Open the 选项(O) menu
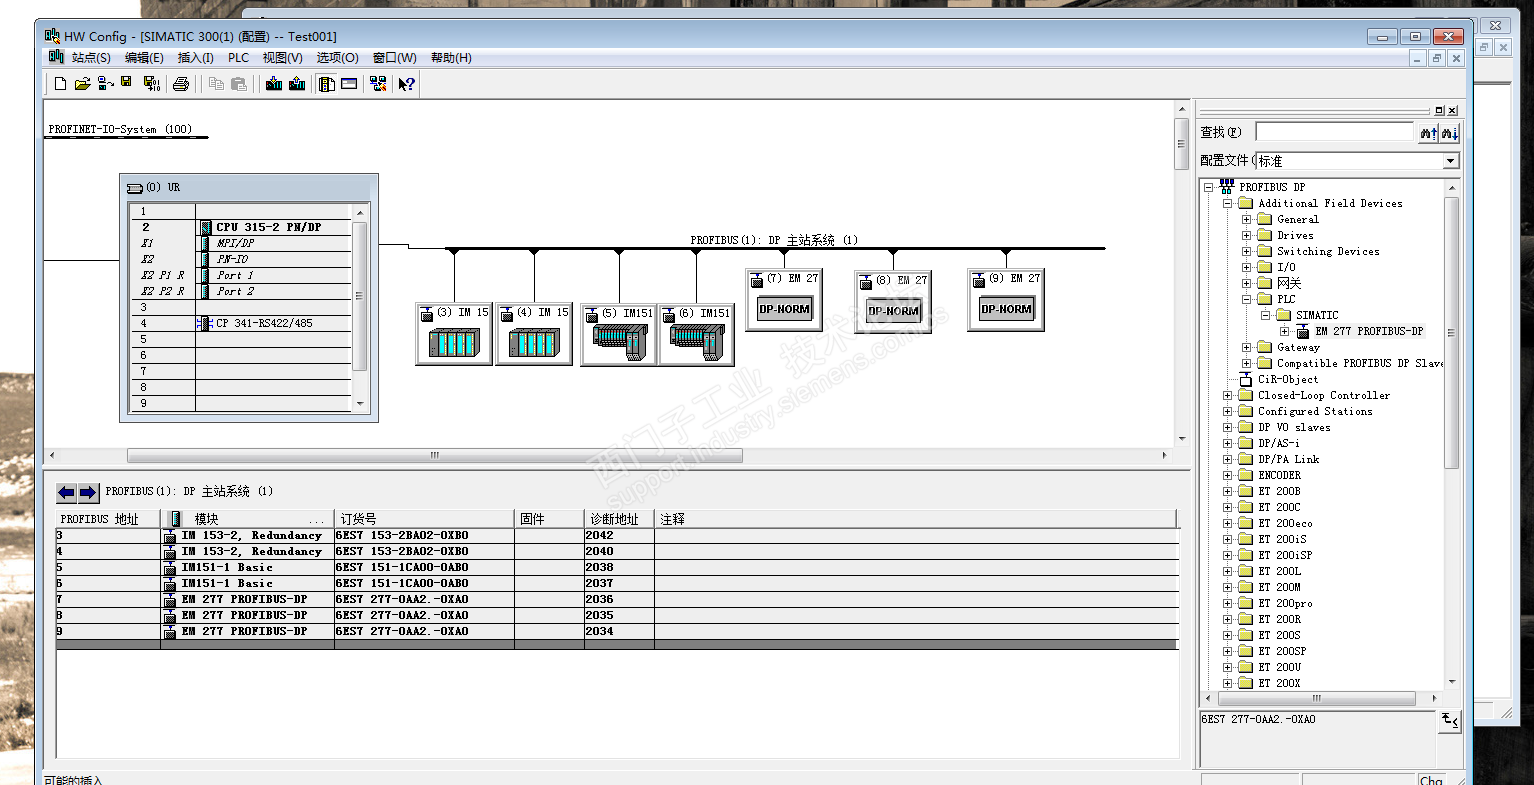The image size is (1534, 785). tap(338, 58)
